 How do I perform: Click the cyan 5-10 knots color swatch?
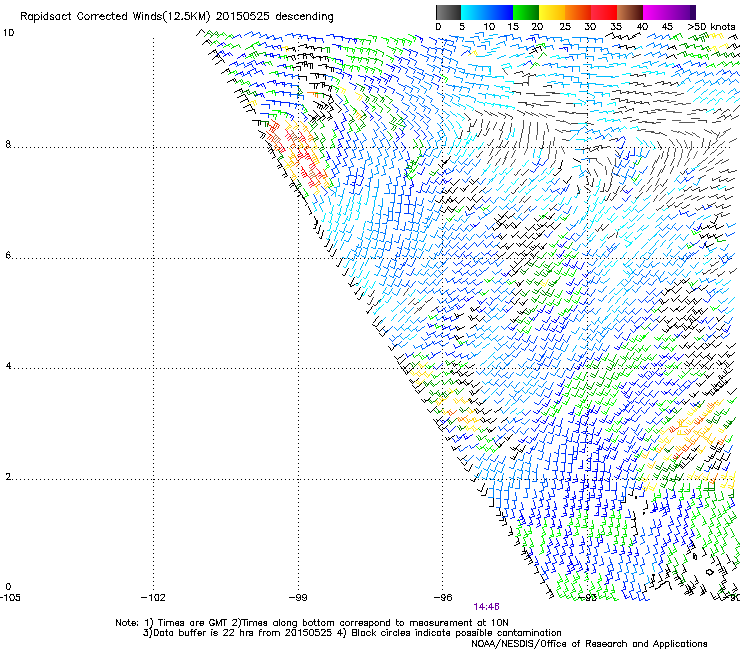[474, 12]
